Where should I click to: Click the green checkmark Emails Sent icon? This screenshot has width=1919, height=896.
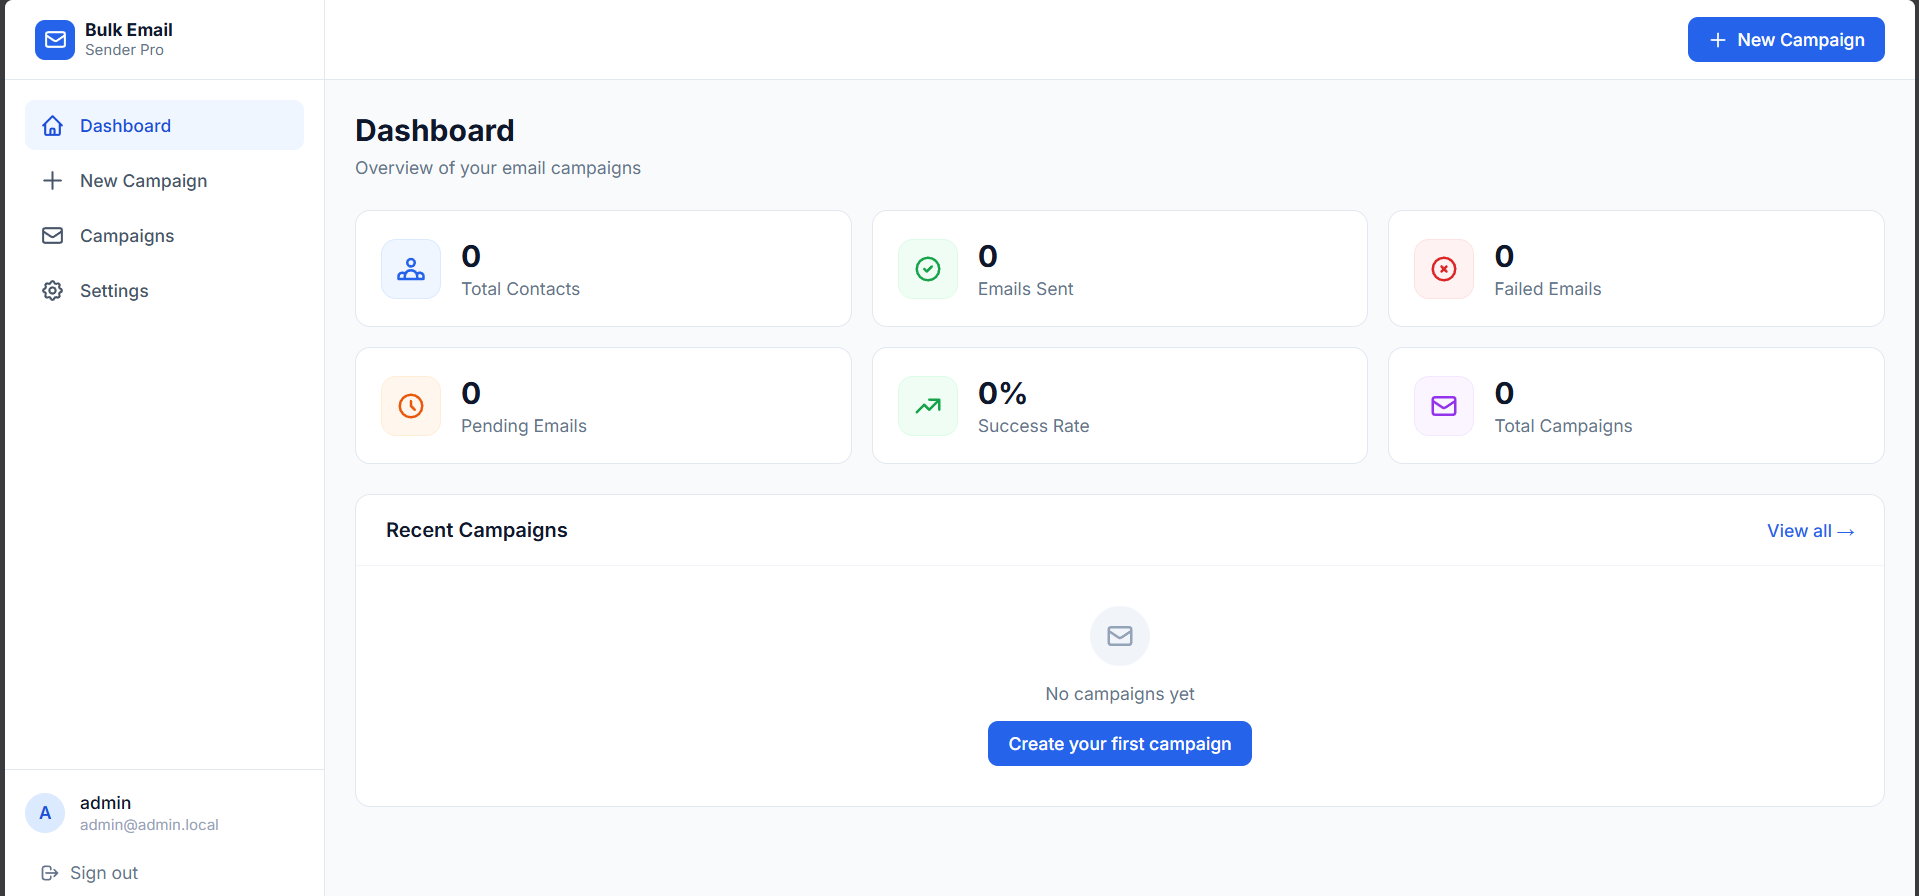[928, 269]
